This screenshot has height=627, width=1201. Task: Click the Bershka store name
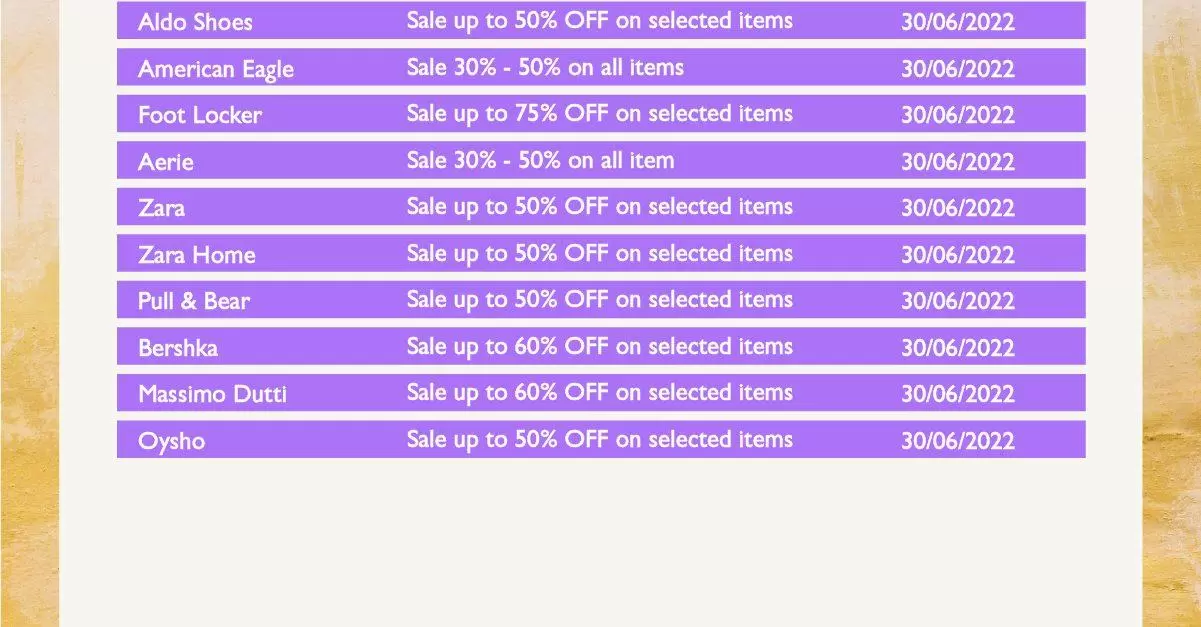(178, 348)
